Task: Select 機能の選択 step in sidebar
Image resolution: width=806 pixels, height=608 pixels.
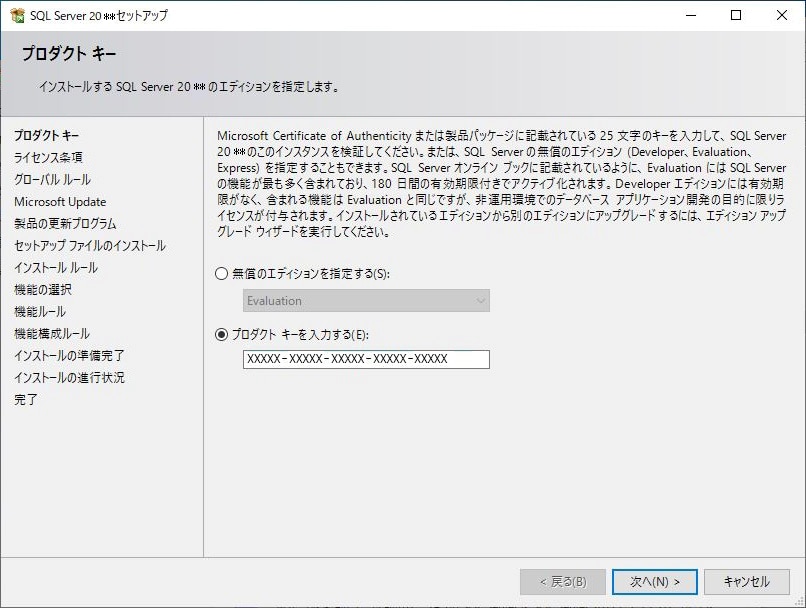Action: coord(43,290)
